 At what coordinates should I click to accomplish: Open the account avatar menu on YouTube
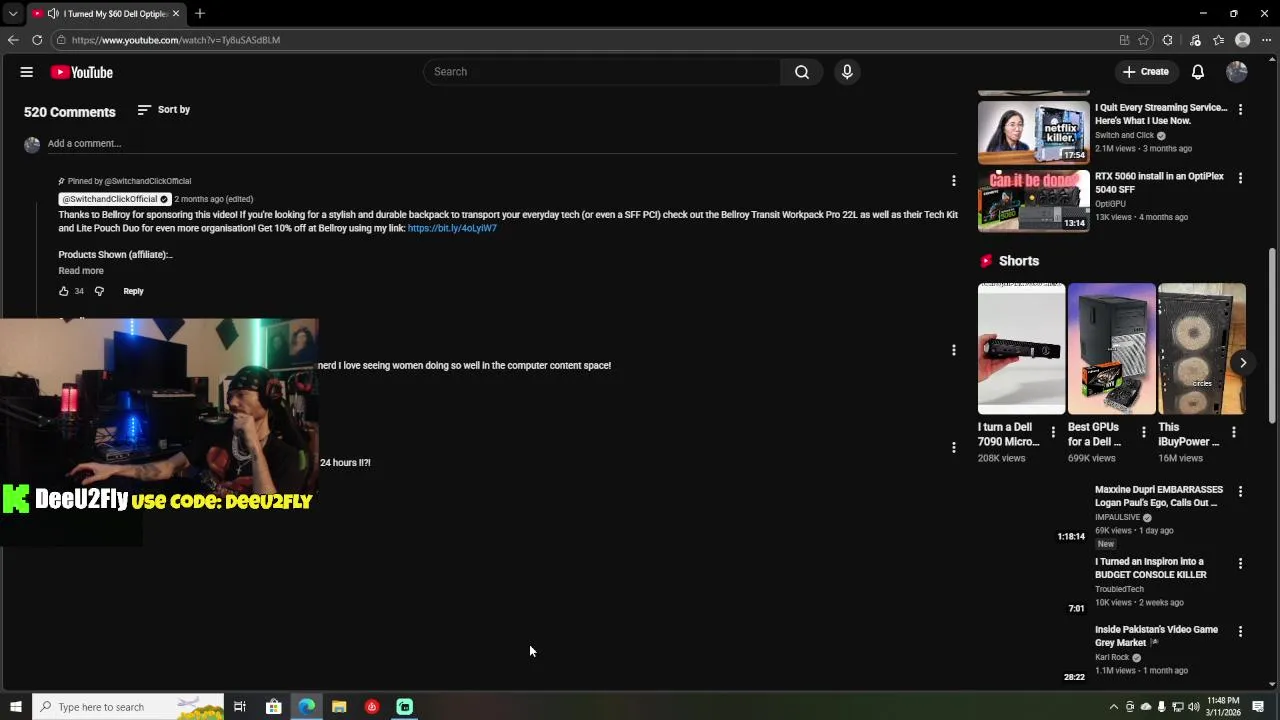click(x=1237, y=72)
